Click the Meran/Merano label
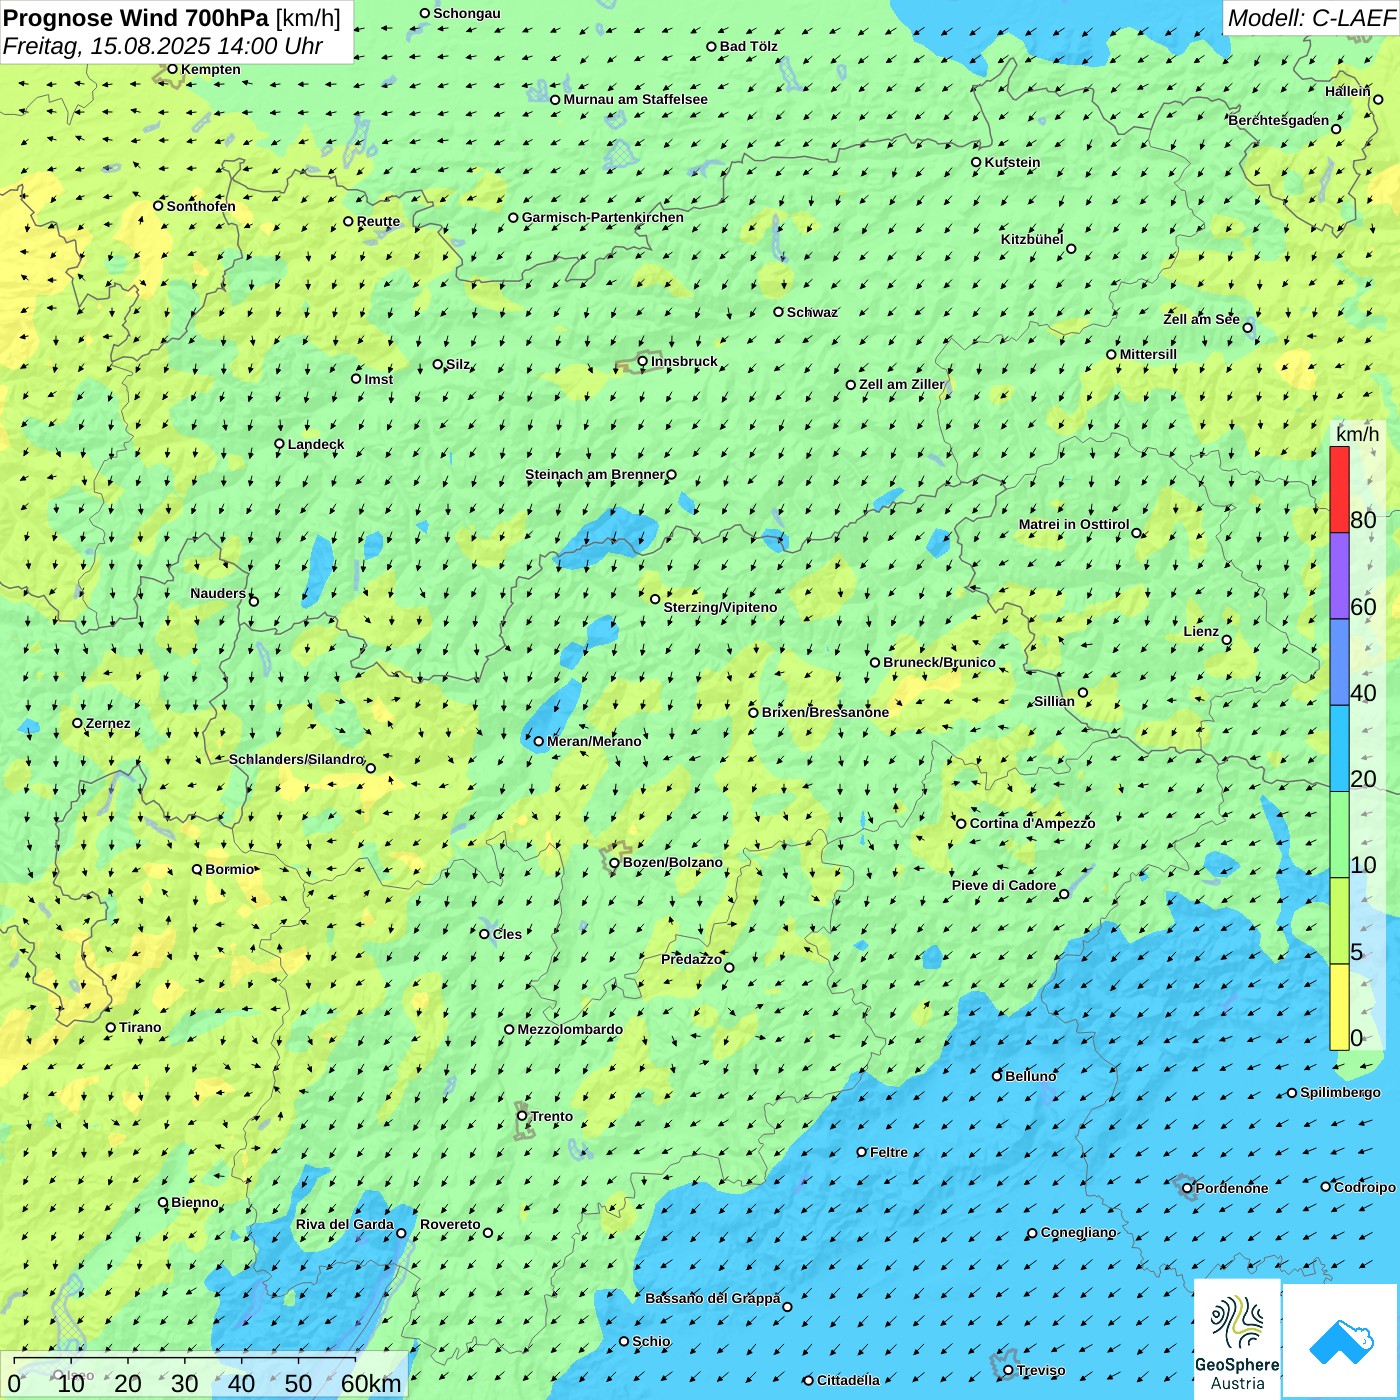The height and width of the screenshot is (1400, 1400). click(594, 741)
